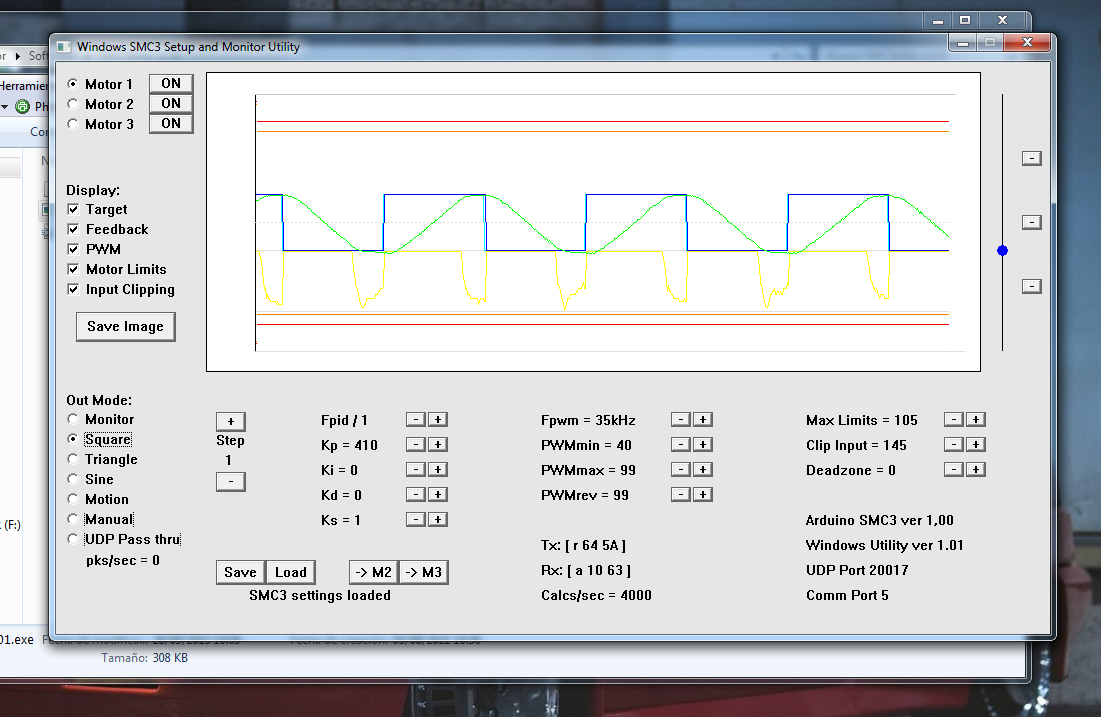
Task: Click the top minus button beside slider
Action: tap(1032, 158)
